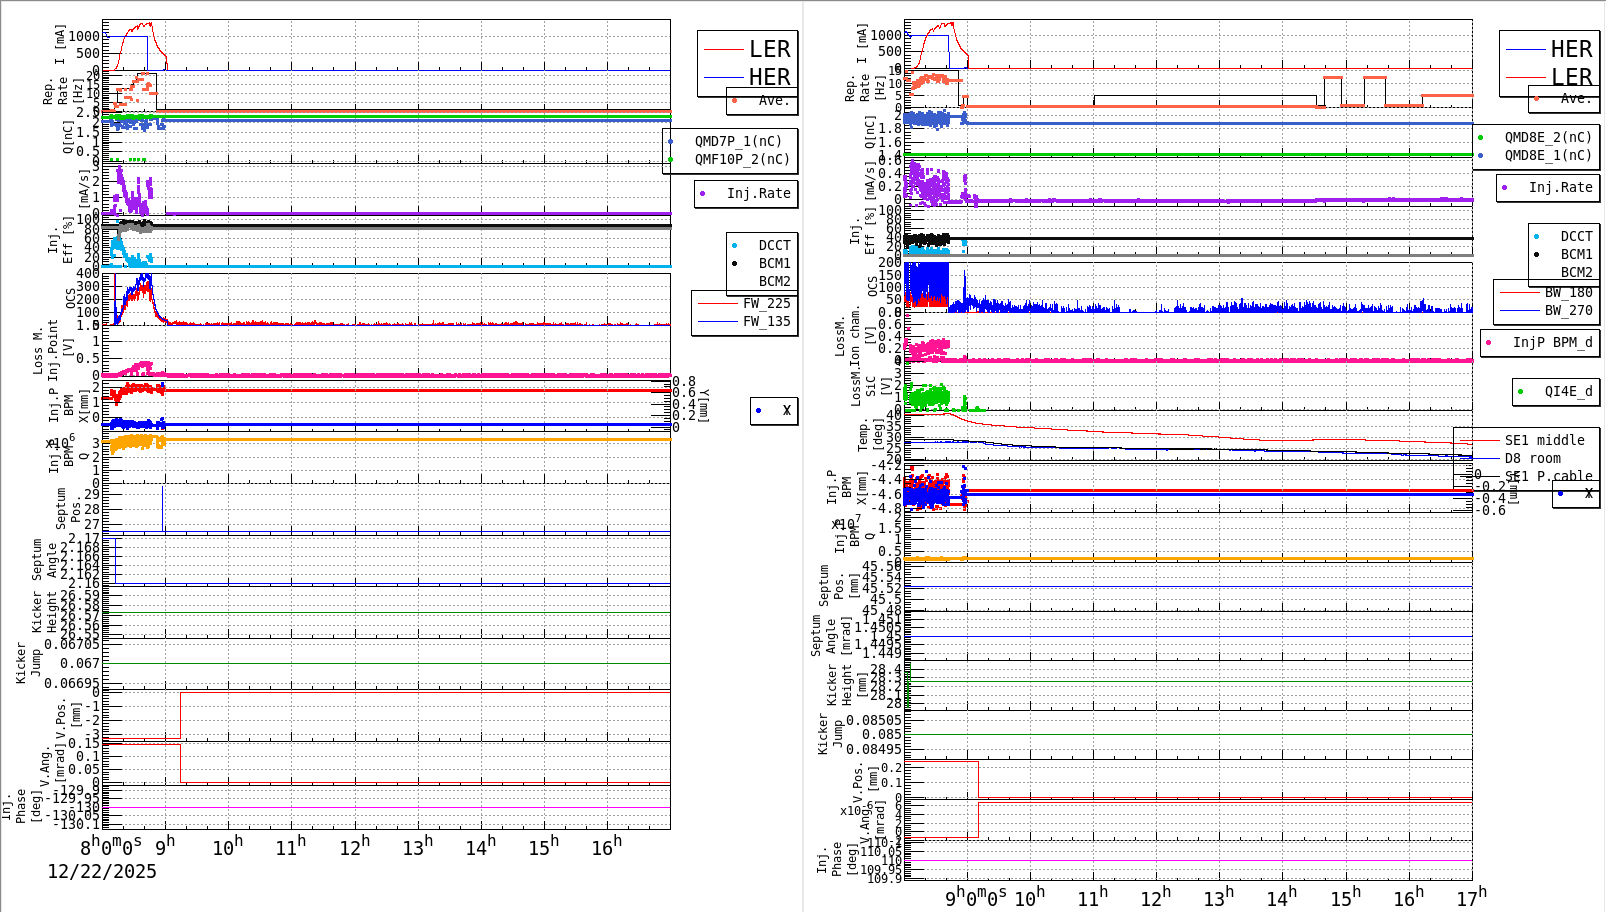Viewport: 1606px width, 912px height.
Task: Click the "FW_135" legend entry
Action: (766, 321)
